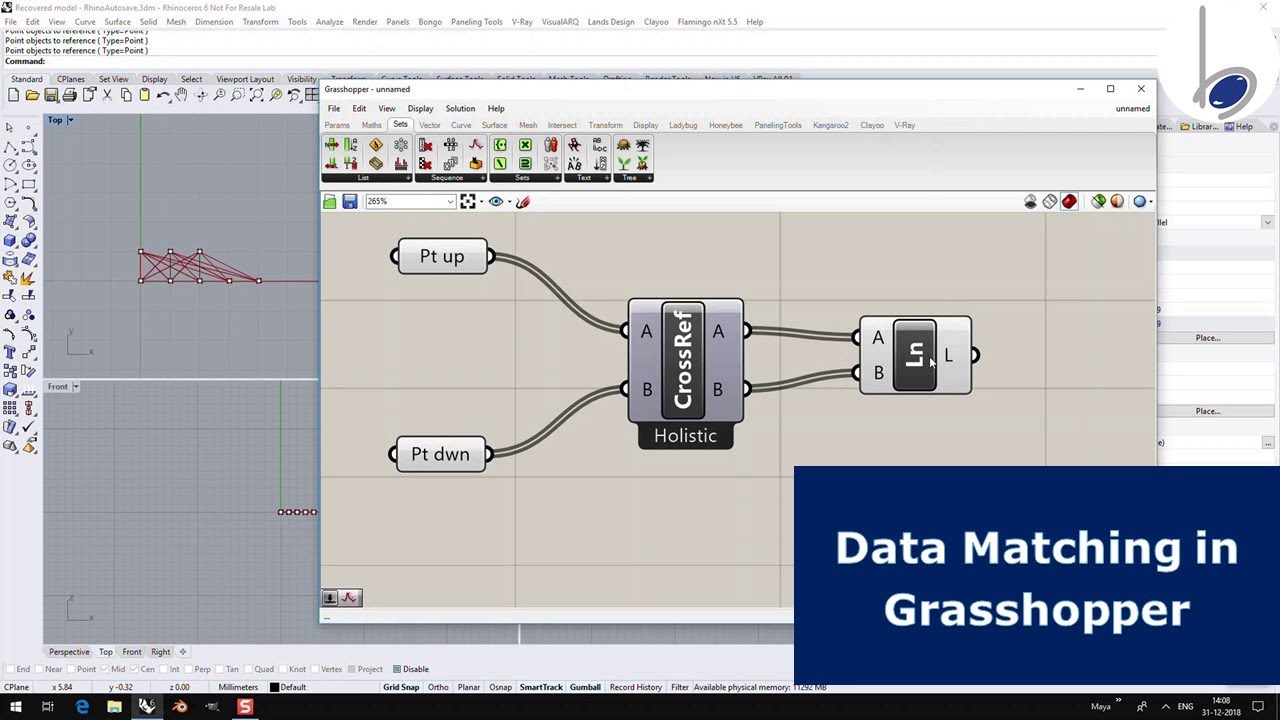Switch to the Vector component tab
The width and height of the screenshot is (1280, 720).
click(430, 125)
